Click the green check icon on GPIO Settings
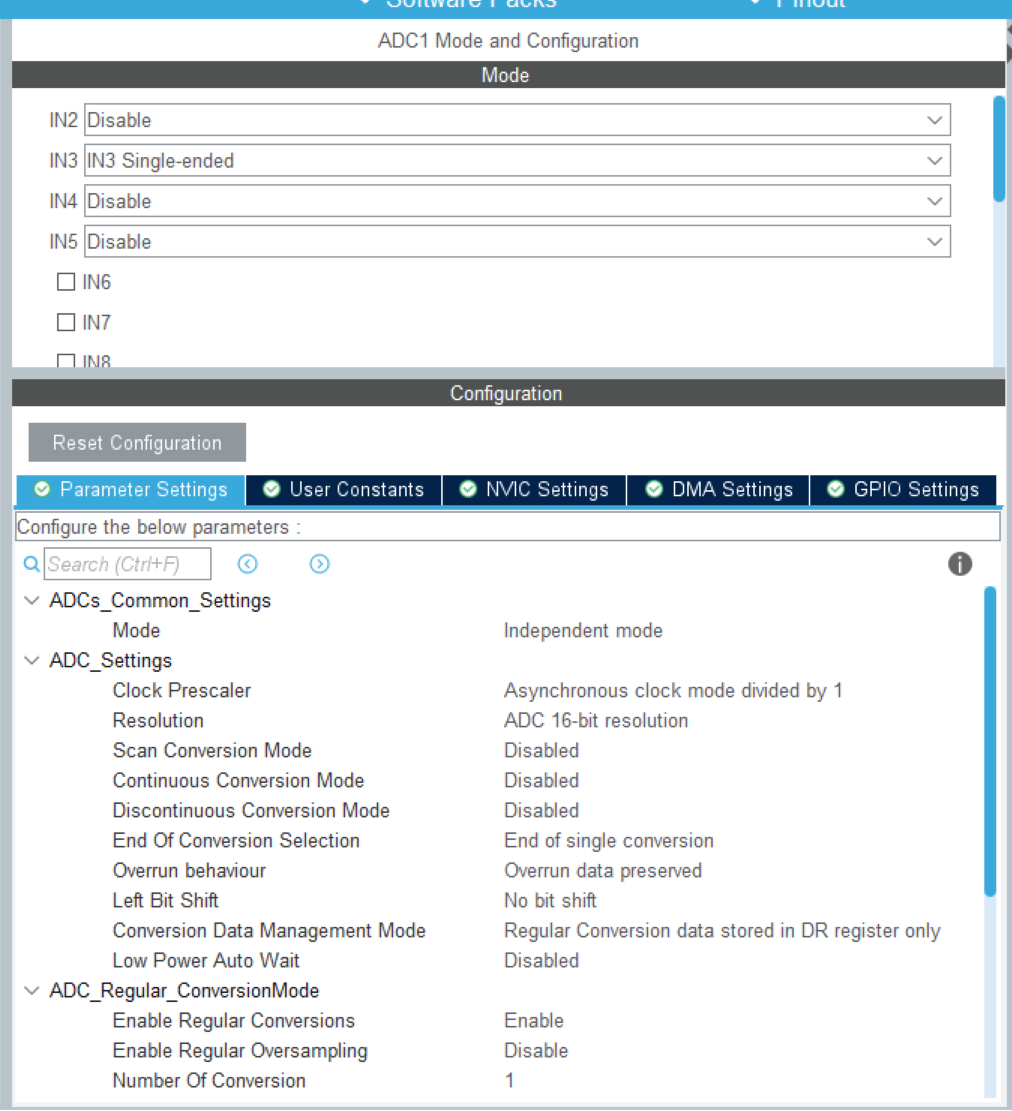1012x1111 pixels. [835, 489]
